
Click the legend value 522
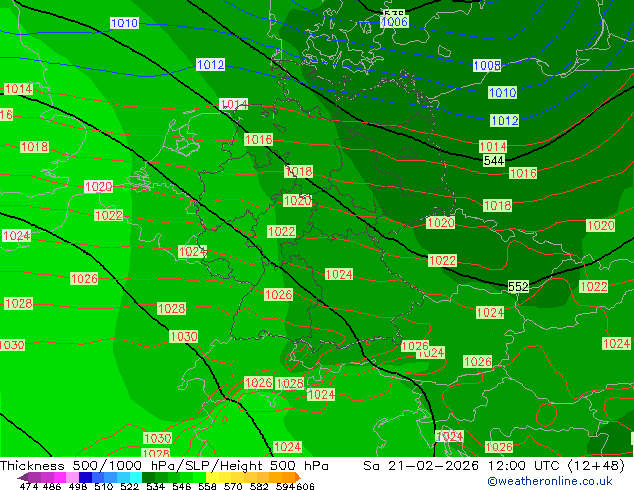click(129, 486)
